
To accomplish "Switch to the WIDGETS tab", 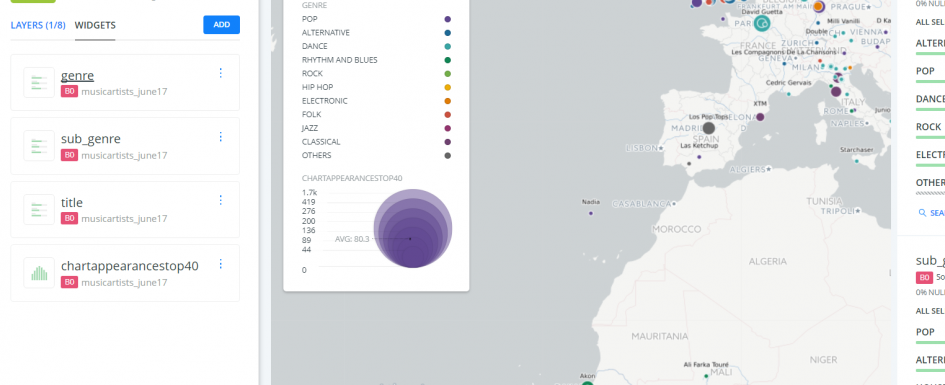I will point(95,25).
